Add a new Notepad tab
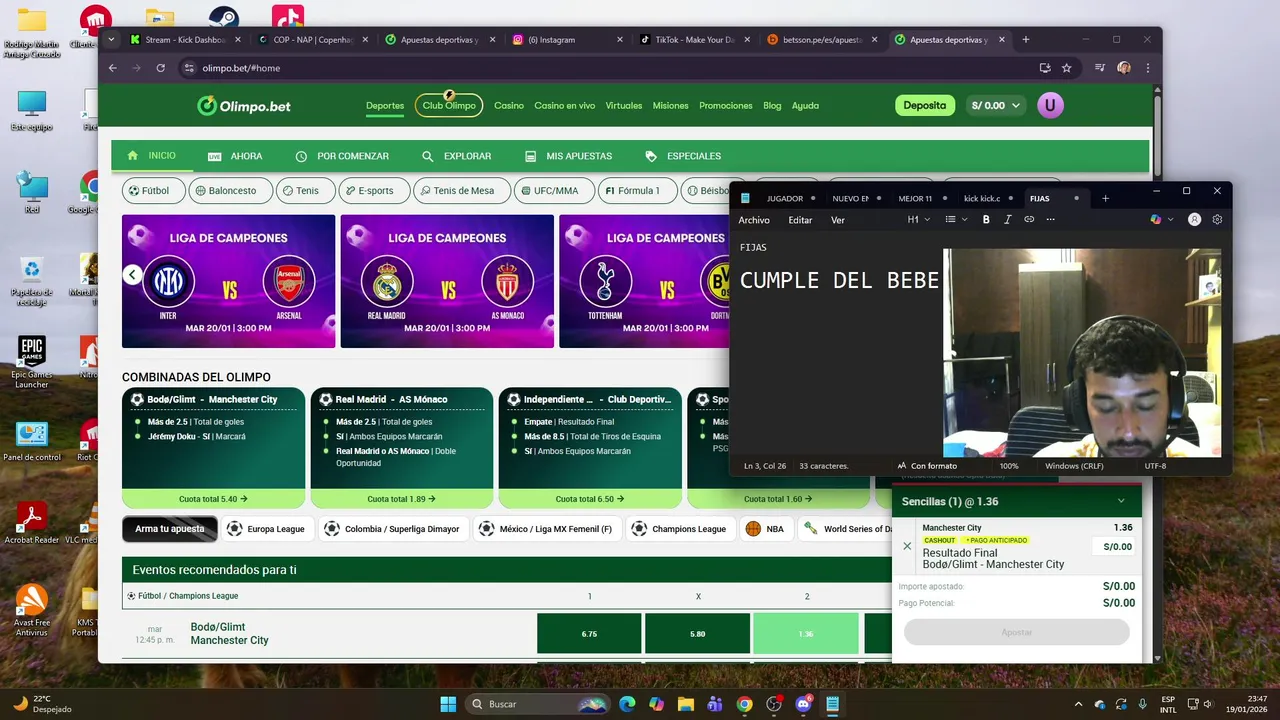The width and height of the screenshot is (1280, 720). [1105, 198]
